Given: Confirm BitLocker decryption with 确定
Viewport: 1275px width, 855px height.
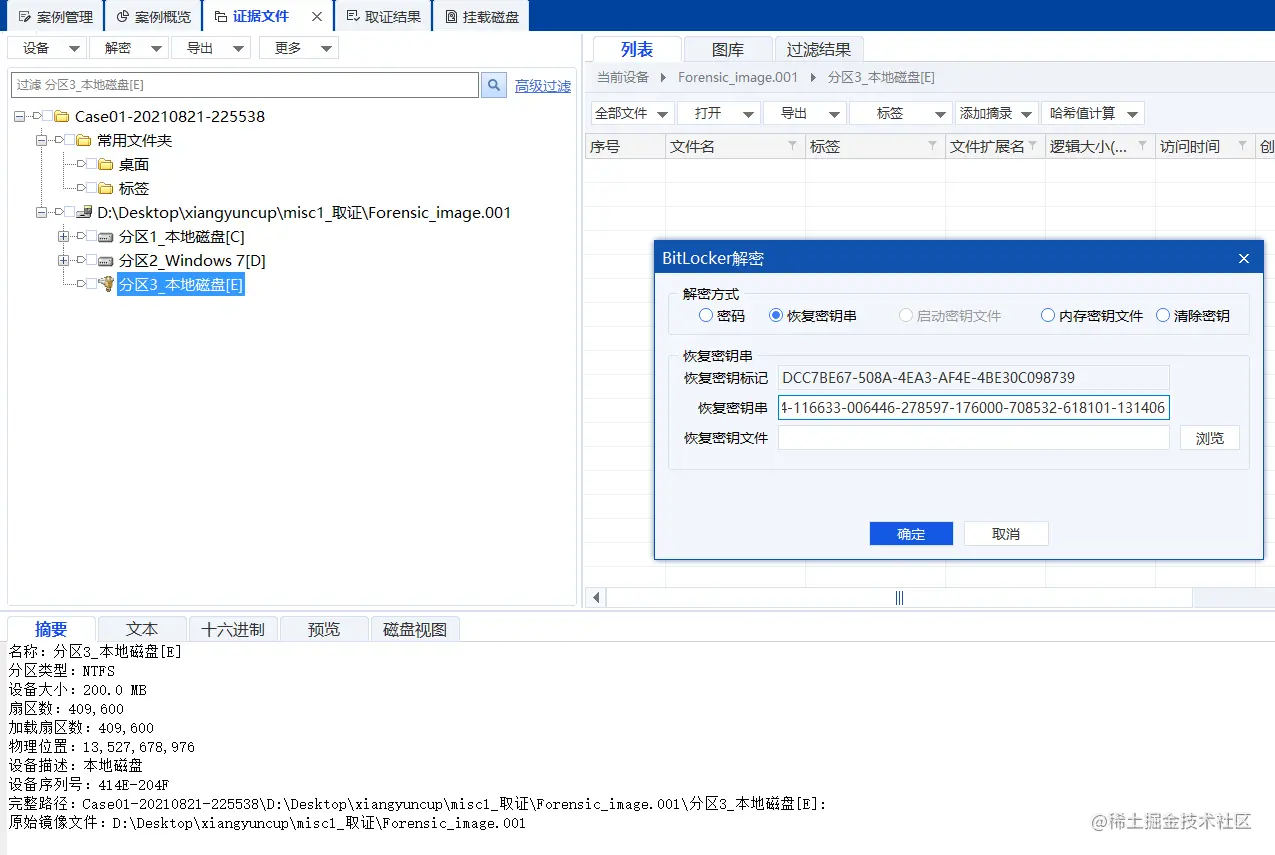Looking at the screenshot, I should coord(910,533).
